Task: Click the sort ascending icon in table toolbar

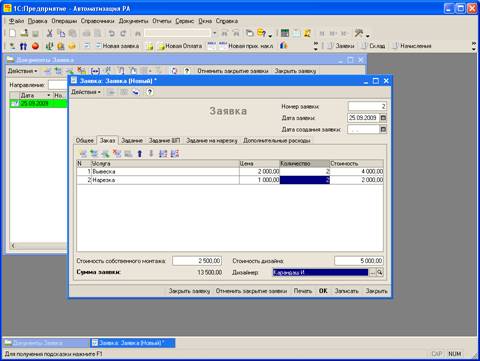Action: tap(163, 153)
